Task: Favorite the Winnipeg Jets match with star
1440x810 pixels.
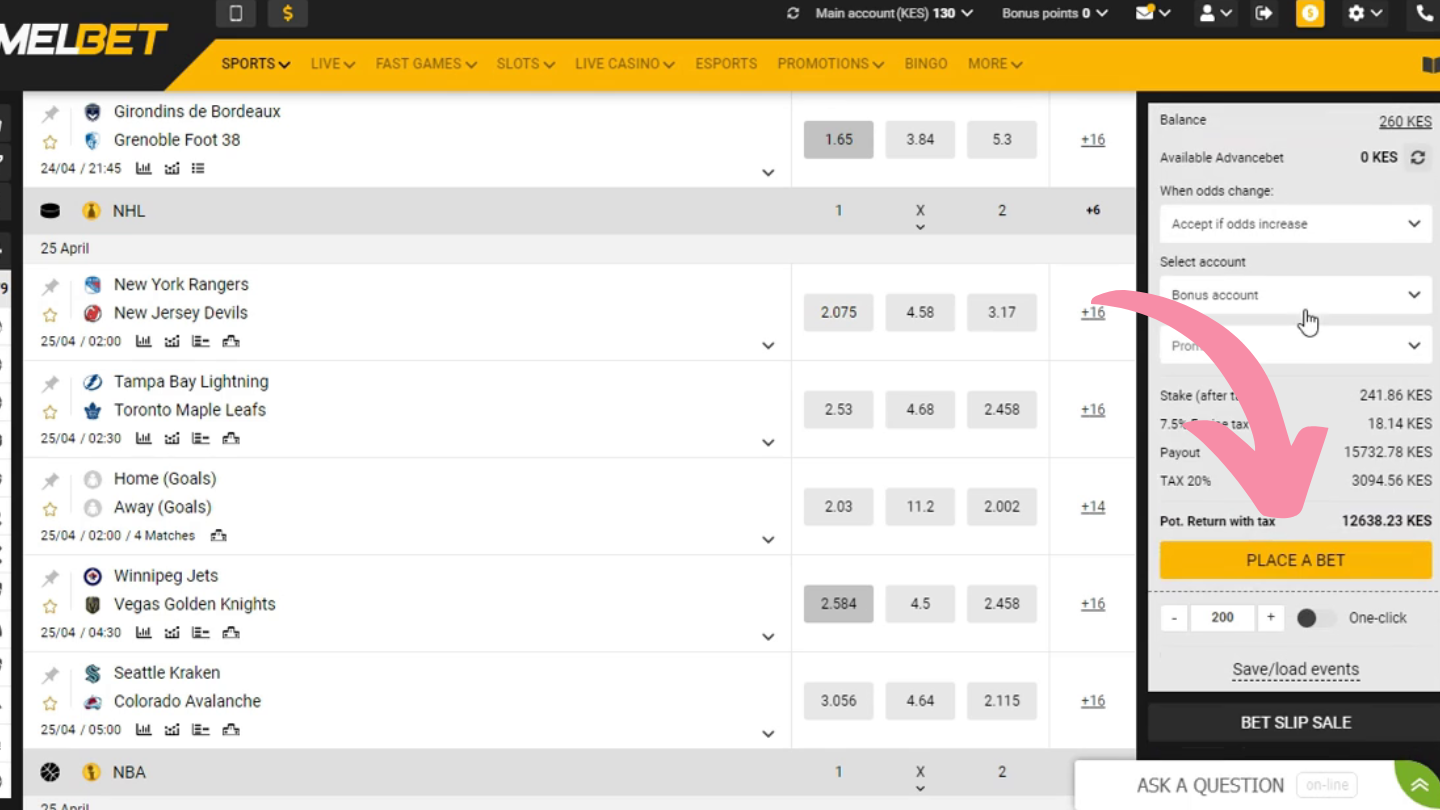Action: click(50, 606)
